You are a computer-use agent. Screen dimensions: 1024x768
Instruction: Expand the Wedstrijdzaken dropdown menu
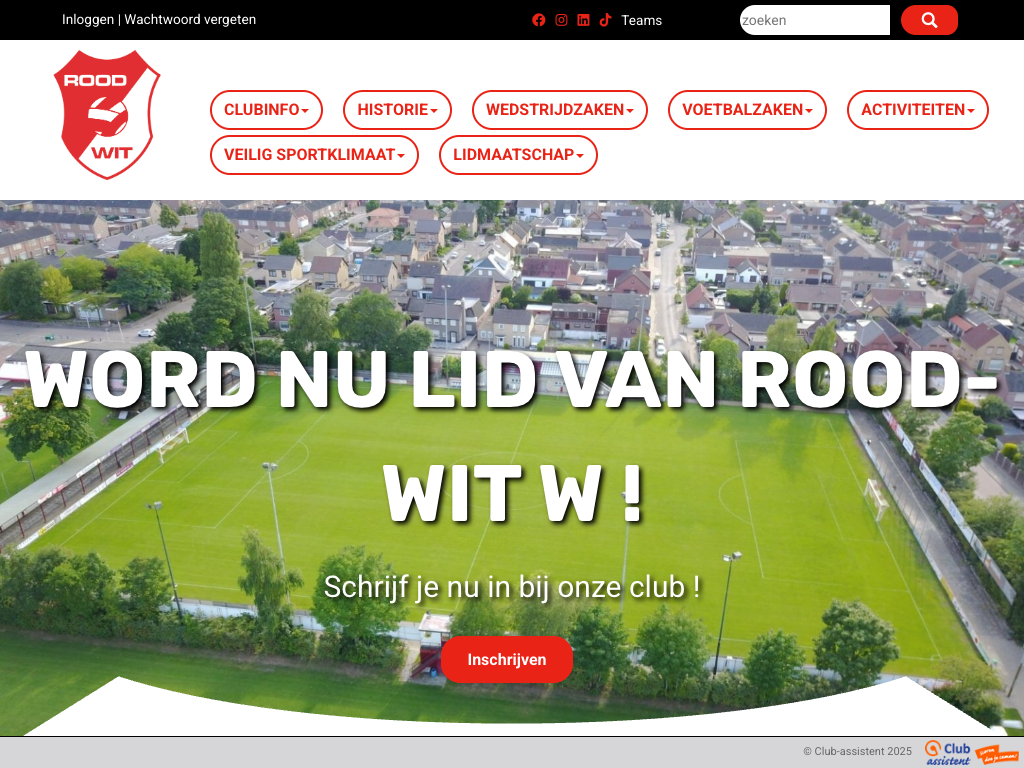[x=559, y=110]
